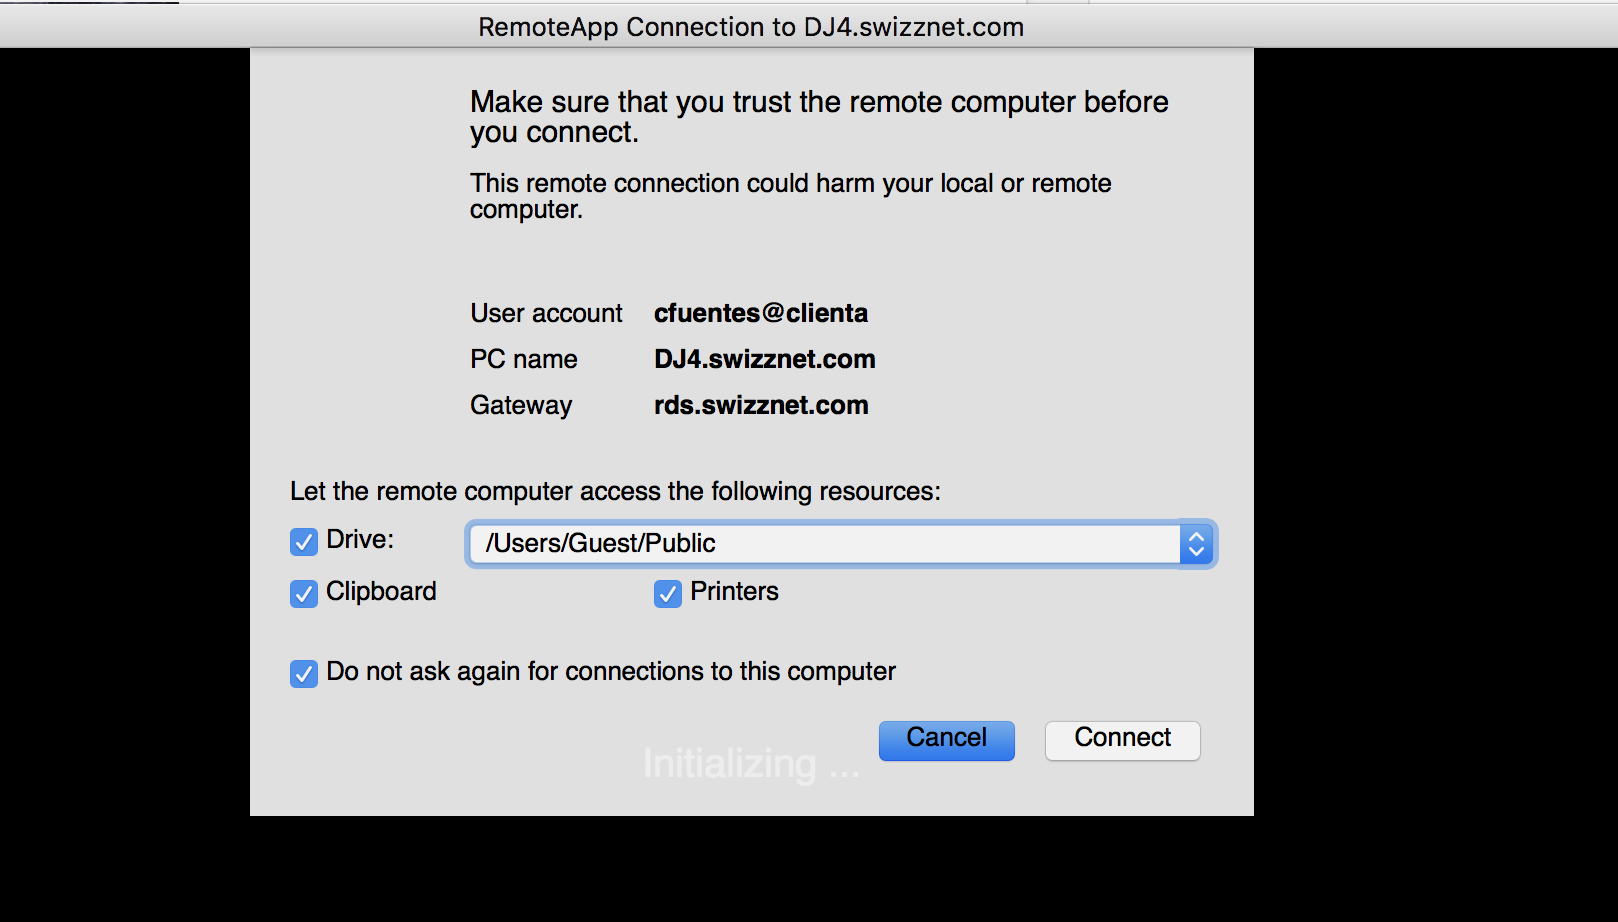This screenshot has width=1618, height=922.
Task: Open the drive path dropdown arrows
Action: [x=1196, y=544]
